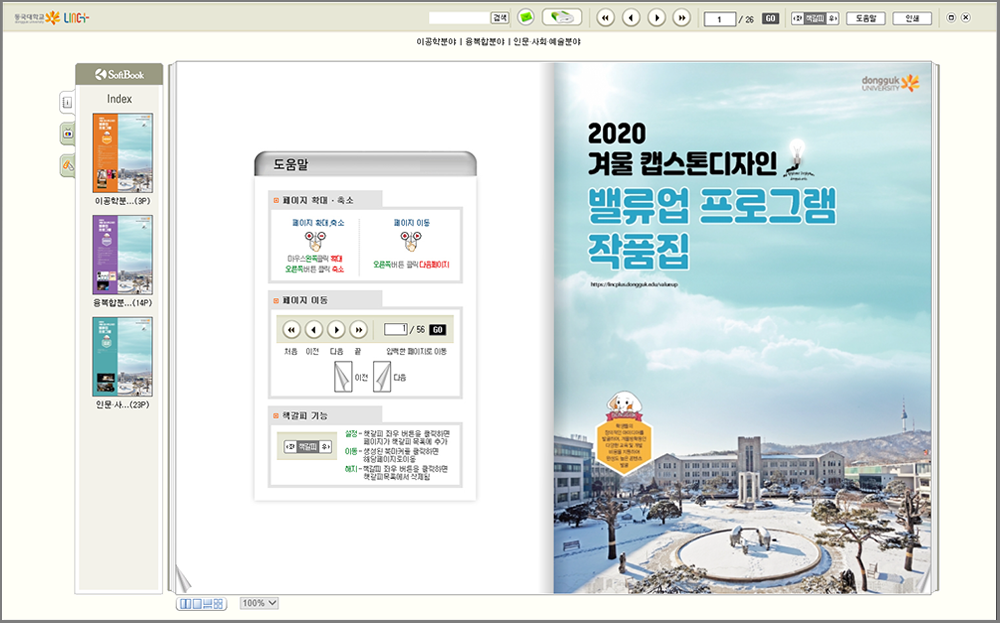Screen dimensions: 1000x623
Task: Click the USB drive download icon
Action: [x=562, y=17]
